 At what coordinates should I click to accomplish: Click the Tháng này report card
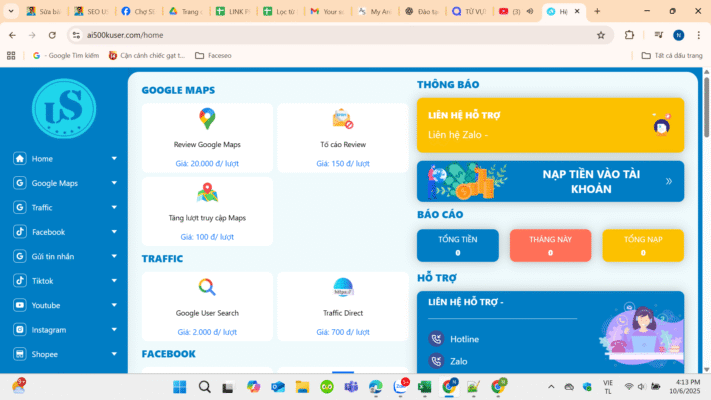coord(550,246)
